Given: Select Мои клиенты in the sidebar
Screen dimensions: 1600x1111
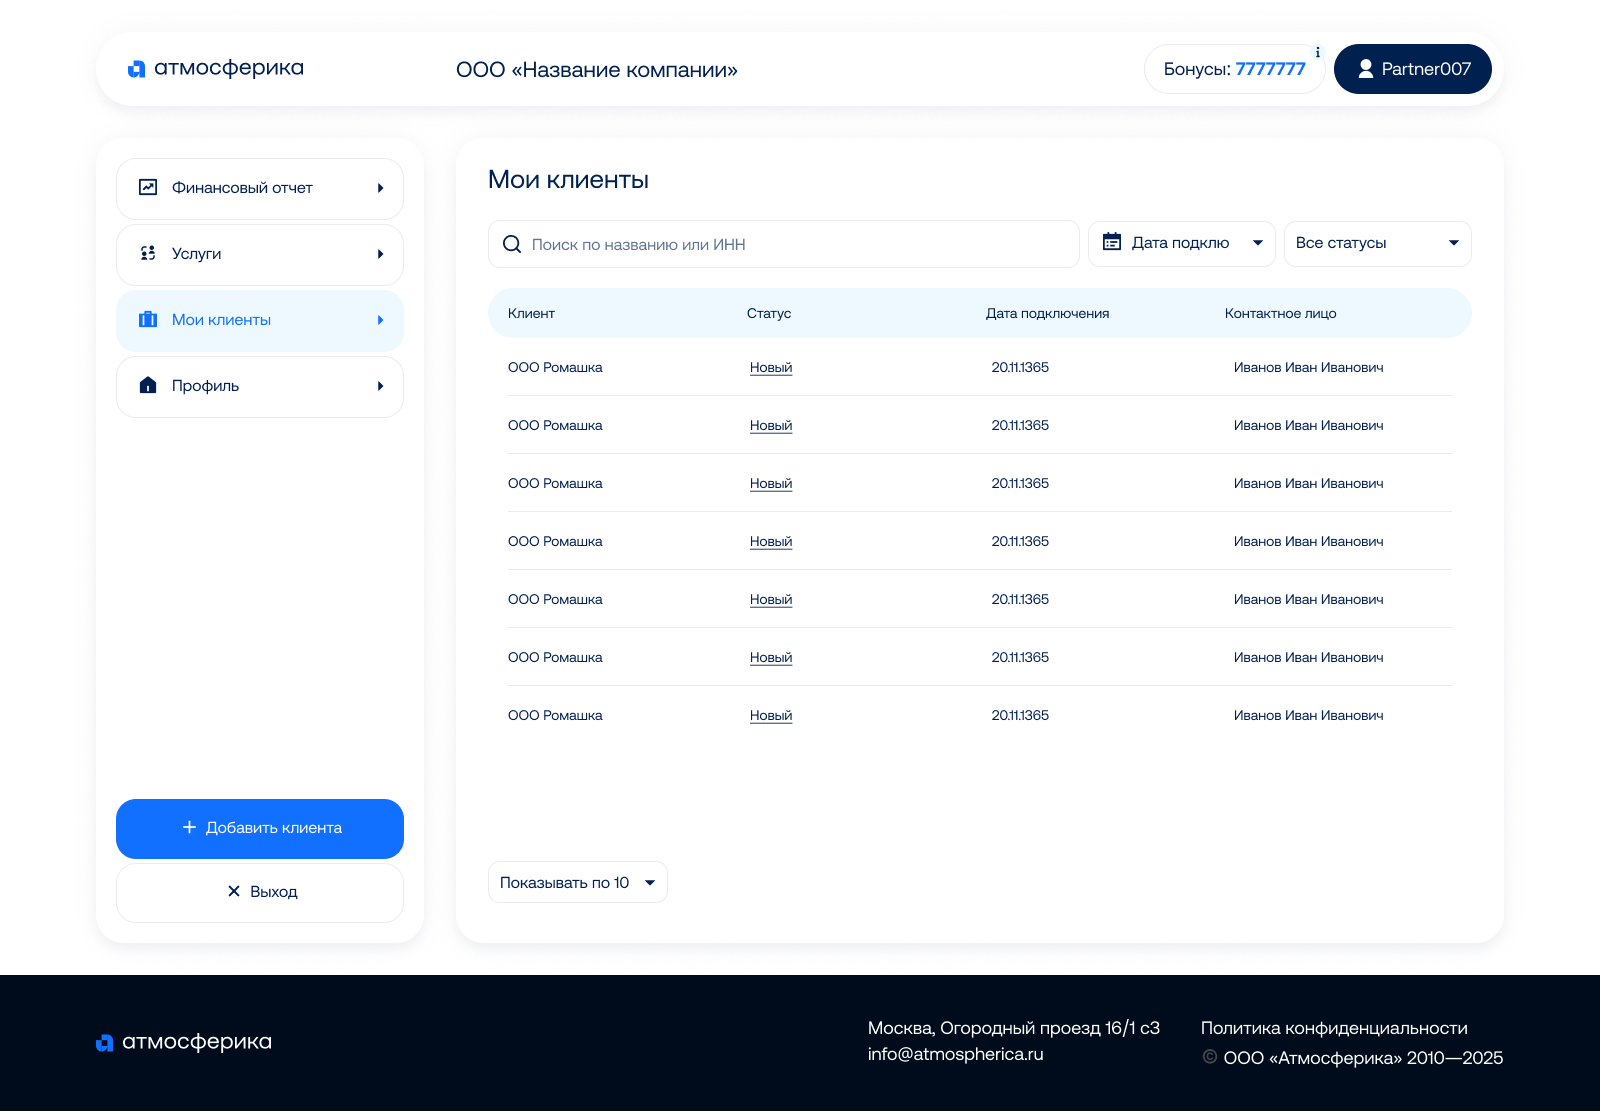Looking at the screenshot, I should [260, 321].
